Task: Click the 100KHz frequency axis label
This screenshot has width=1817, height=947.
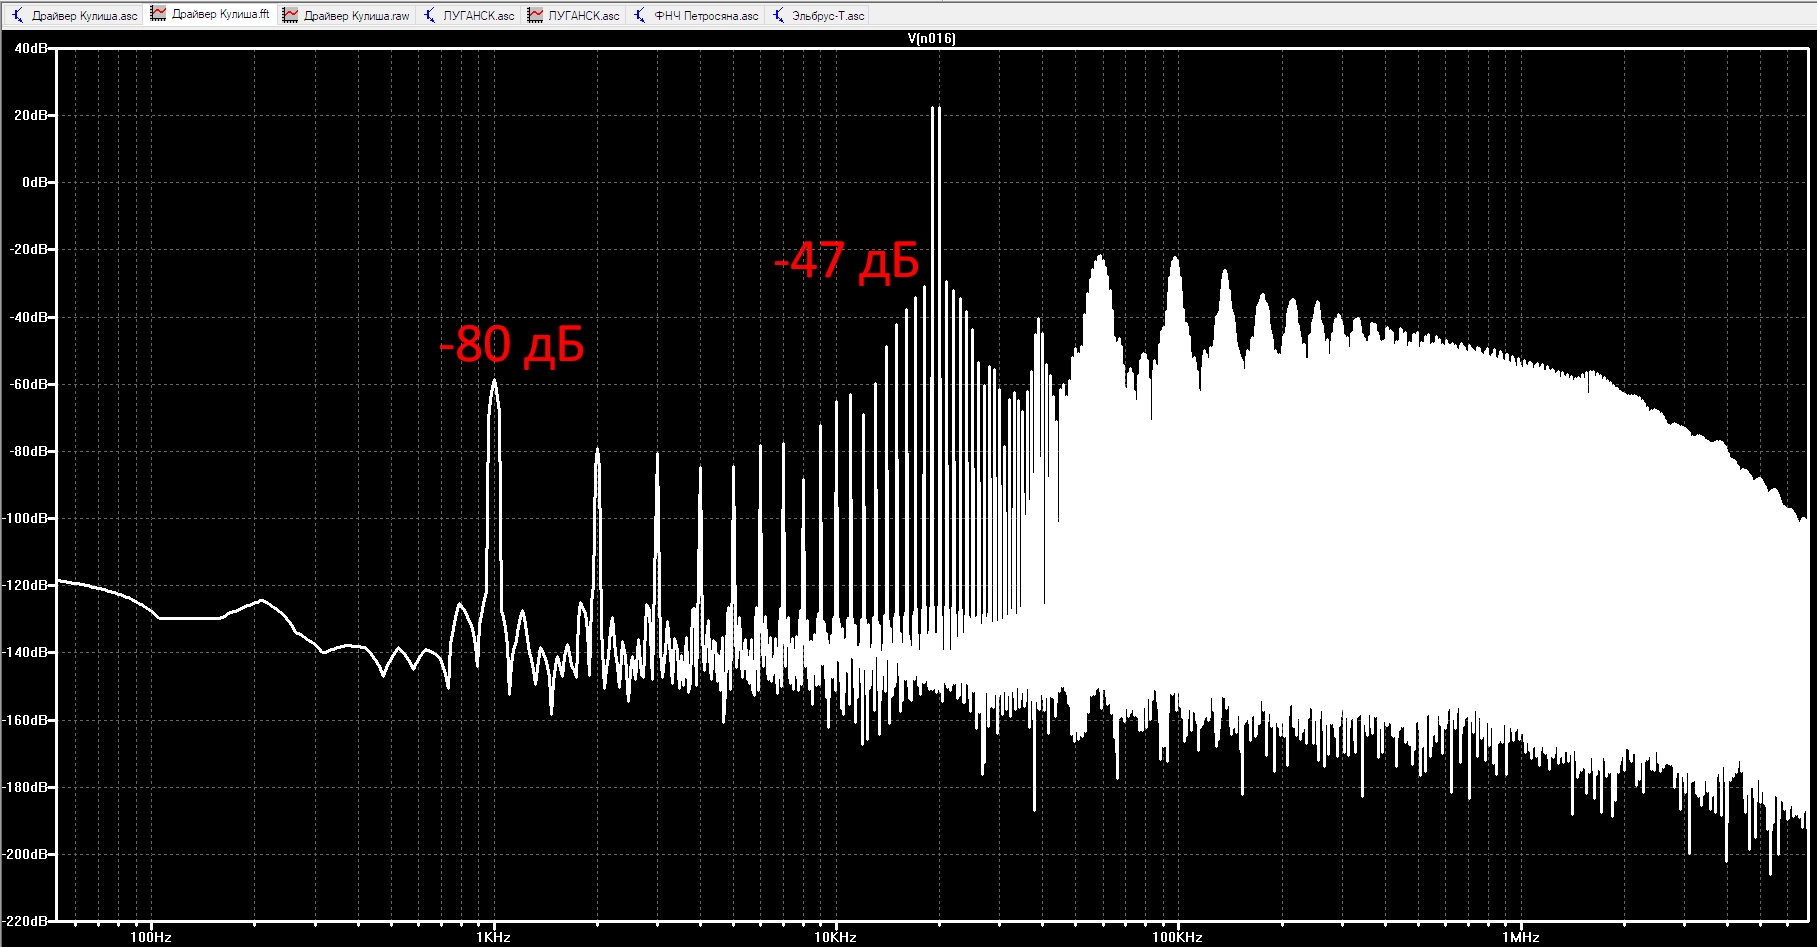Action: [1177, 937]
